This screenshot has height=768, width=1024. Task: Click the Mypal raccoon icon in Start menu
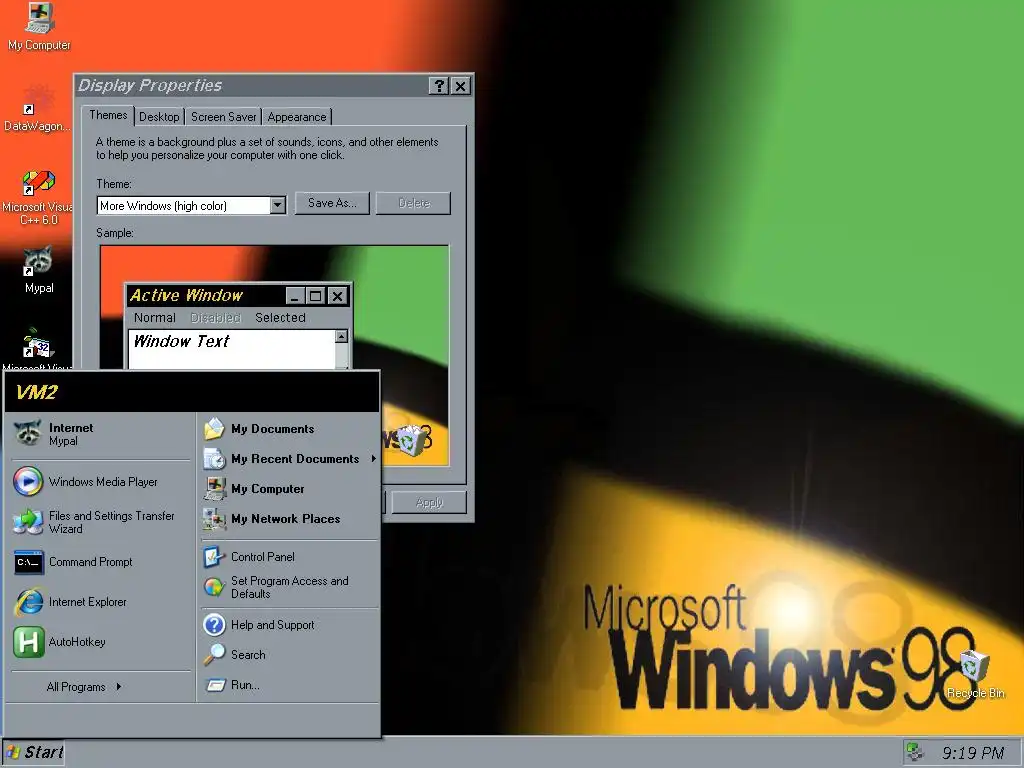(x=28, y=433)
